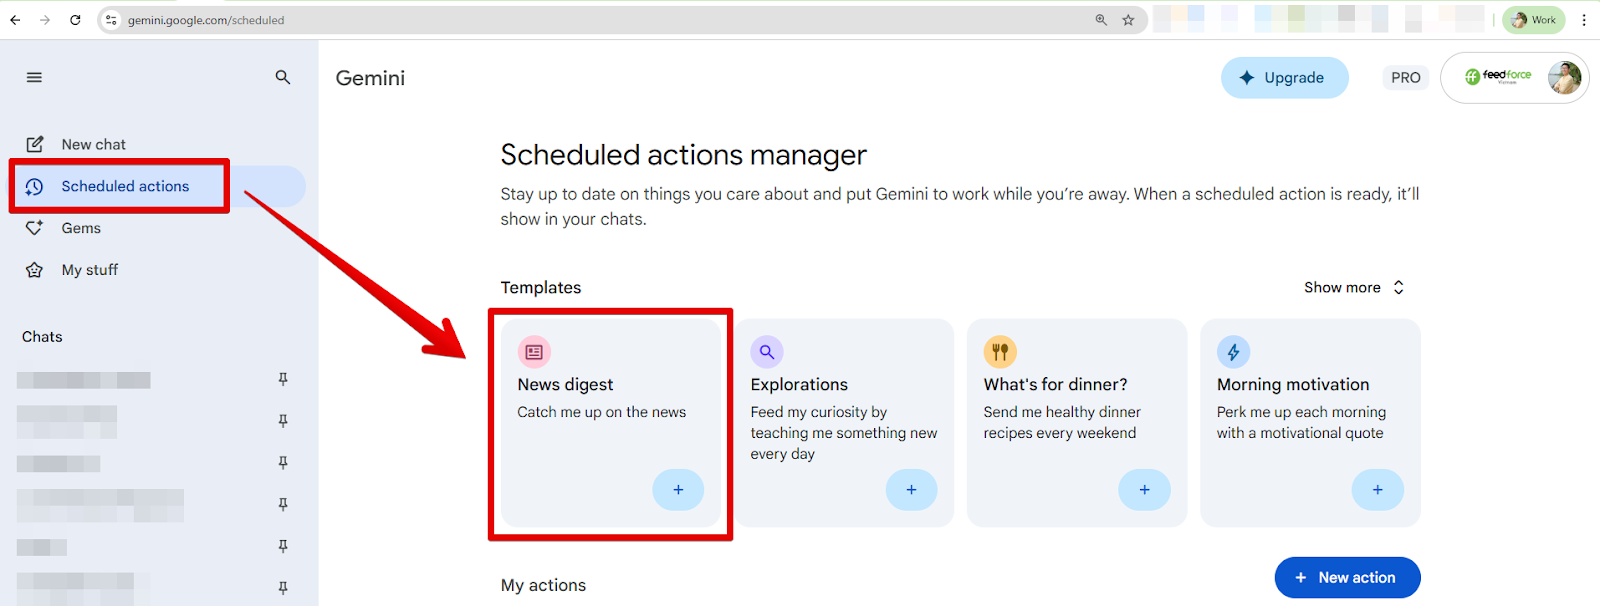The image size is (1600, 606).
Task: Click the Gems heart icon
Action: (x=35, y=228)
